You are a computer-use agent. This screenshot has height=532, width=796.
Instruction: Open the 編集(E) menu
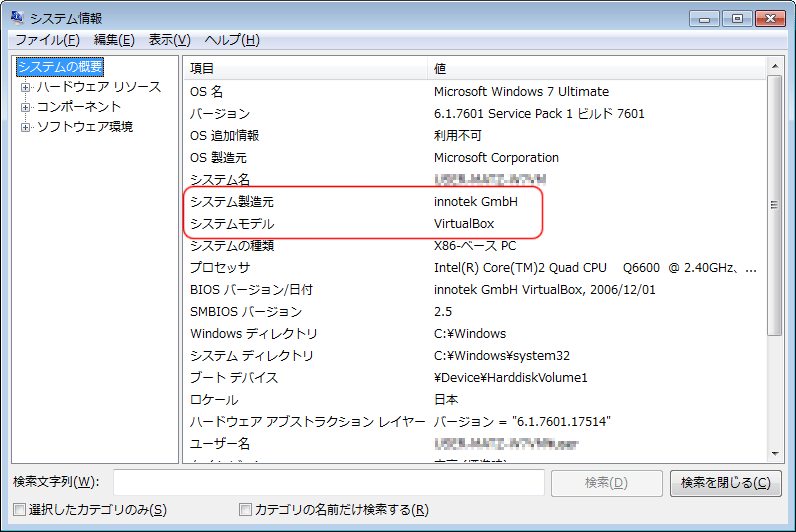pos(114,40)
